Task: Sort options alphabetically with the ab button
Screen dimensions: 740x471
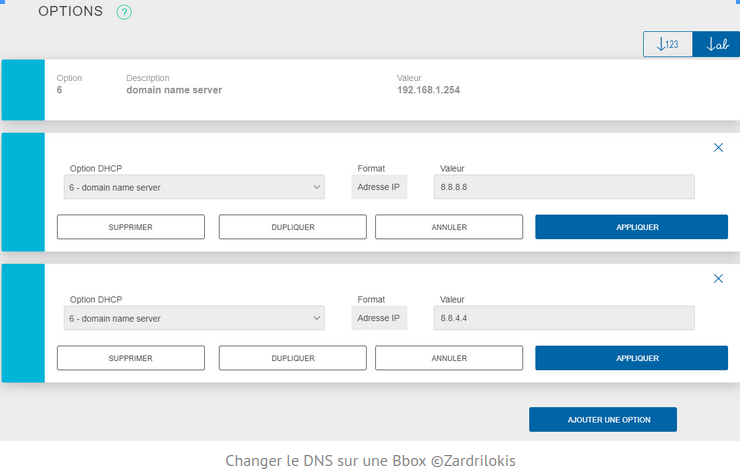Action: pos(716,44)
